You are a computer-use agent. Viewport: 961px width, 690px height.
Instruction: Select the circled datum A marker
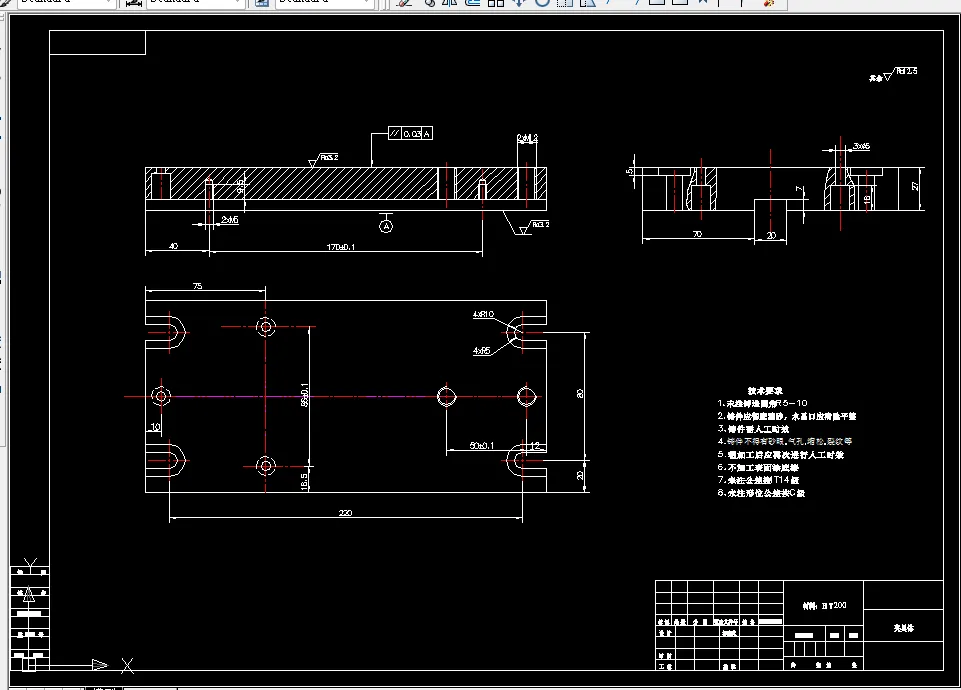pos(386,226)
